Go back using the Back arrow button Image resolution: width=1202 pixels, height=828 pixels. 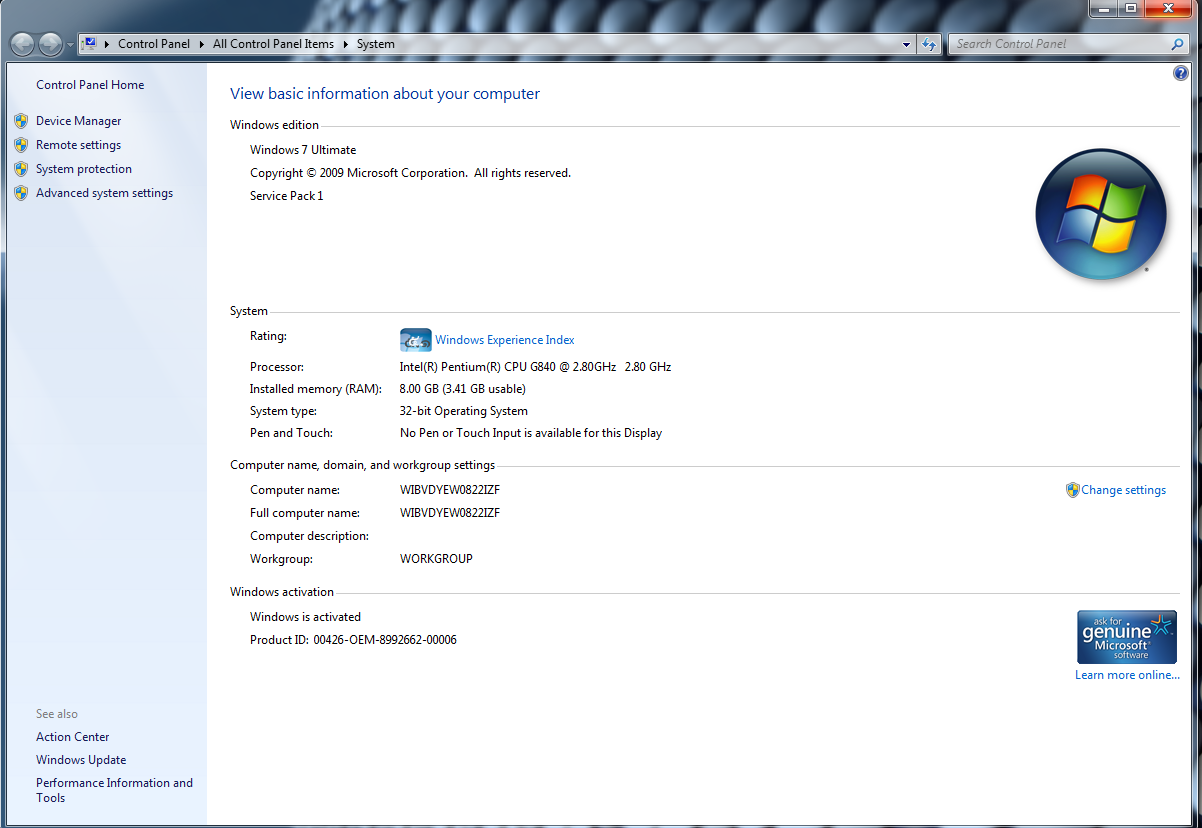(x=23, y=44)
